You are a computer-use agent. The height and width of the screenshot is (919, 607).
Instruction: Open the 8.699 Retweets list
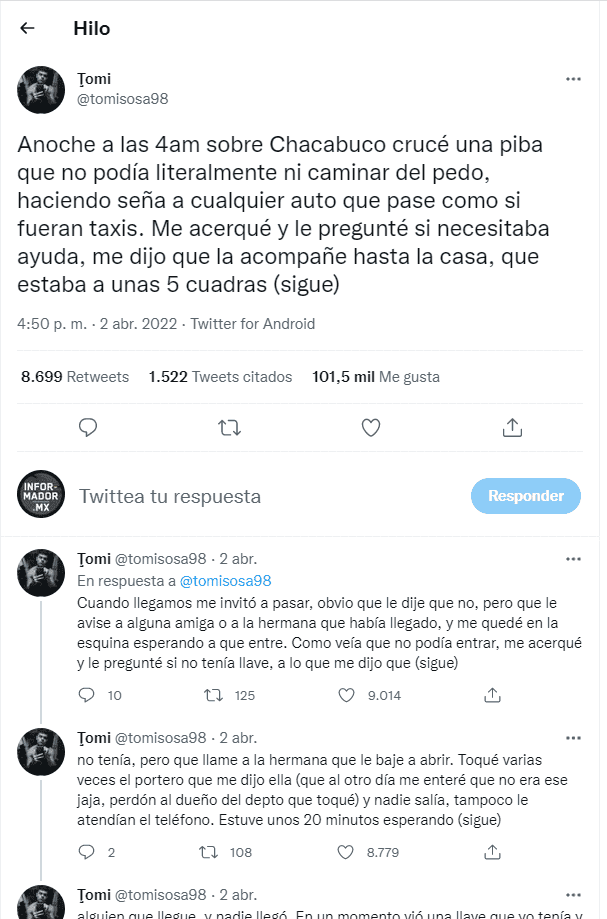point(75,377)
